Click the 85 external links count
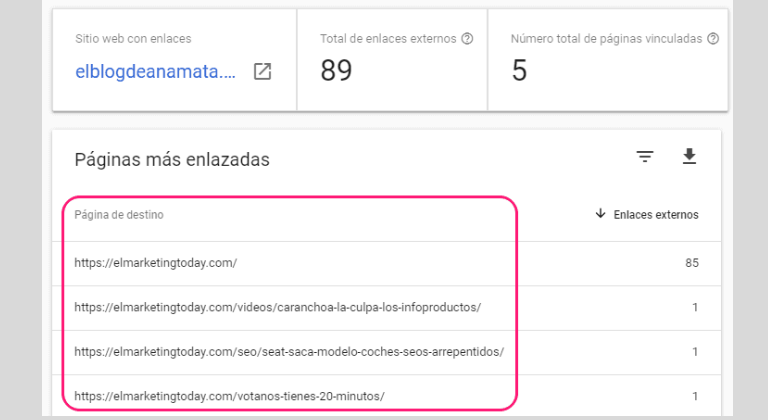The image size is (768, 420). [x=691, y=263]
